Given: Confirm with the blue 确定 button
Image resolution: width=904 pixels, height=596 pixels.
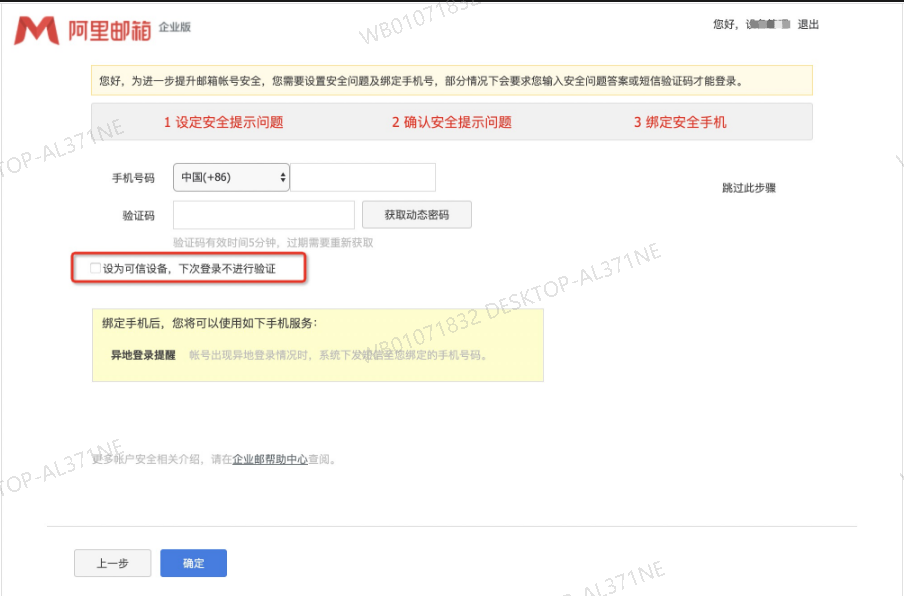Looking at the screenshot, I should pos(193,563).
